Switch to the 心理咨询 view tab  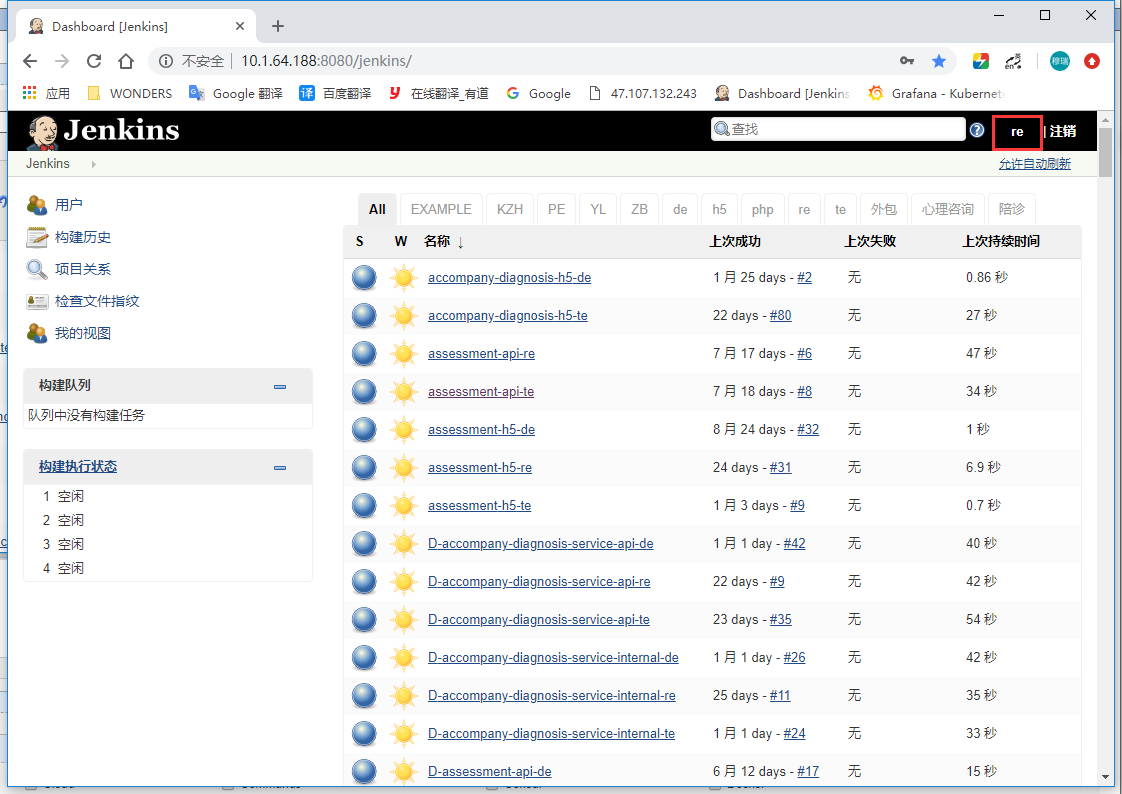click(x=947, y=210)
